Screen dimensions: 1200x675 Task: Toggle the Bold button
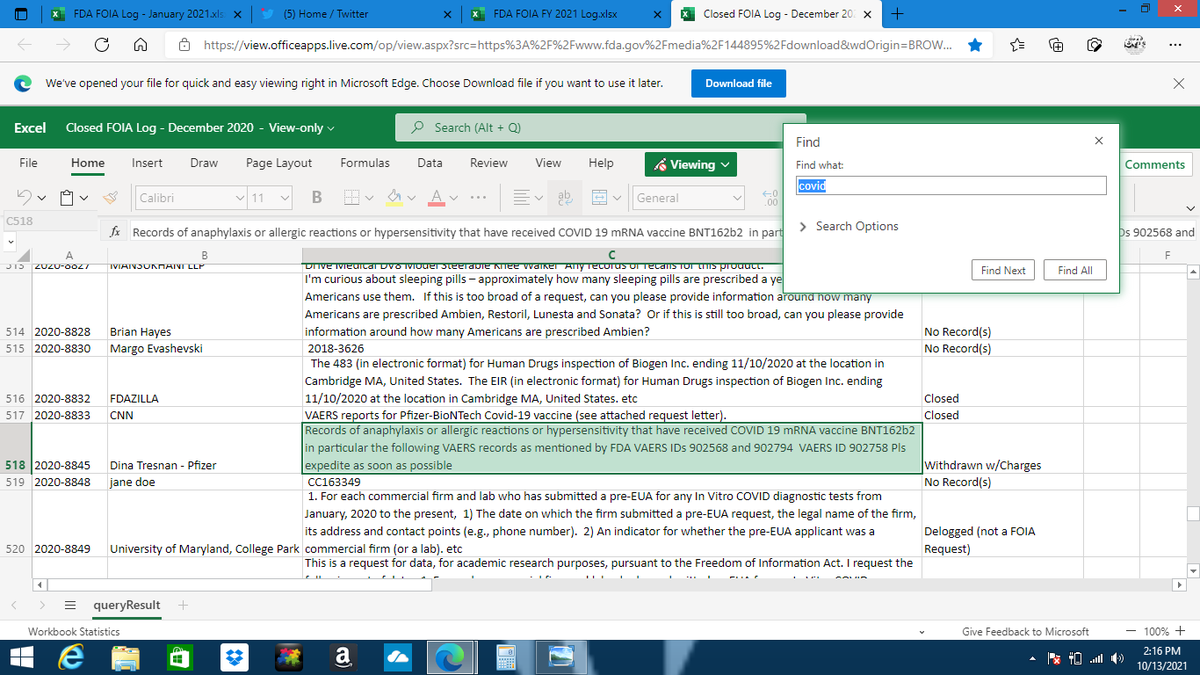(315, 198)
